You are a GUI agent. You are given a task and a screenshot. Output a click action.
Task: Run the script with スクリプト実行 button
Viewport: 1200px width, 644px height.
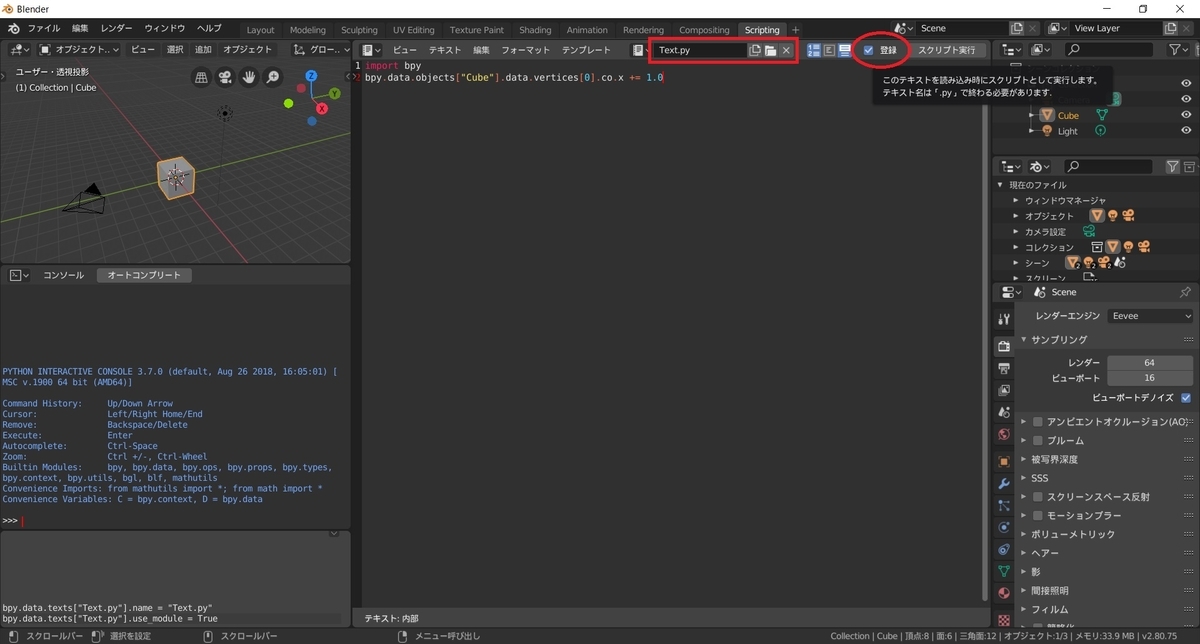pos(946,50)
